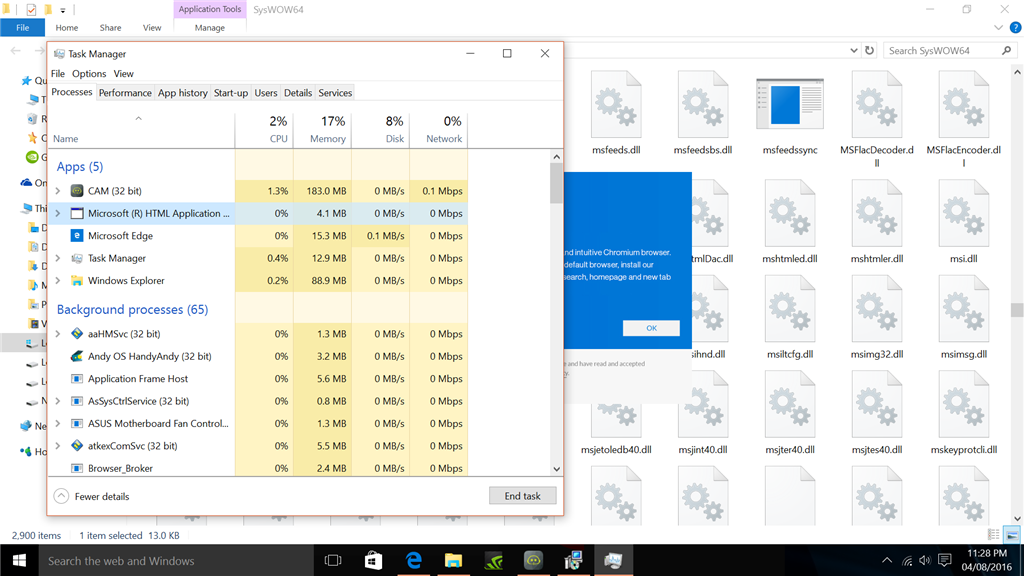Image resolution: width=1024 pixels, height=576 pixels.
Task: Open the Action Center notification icon
Action: 944,560
